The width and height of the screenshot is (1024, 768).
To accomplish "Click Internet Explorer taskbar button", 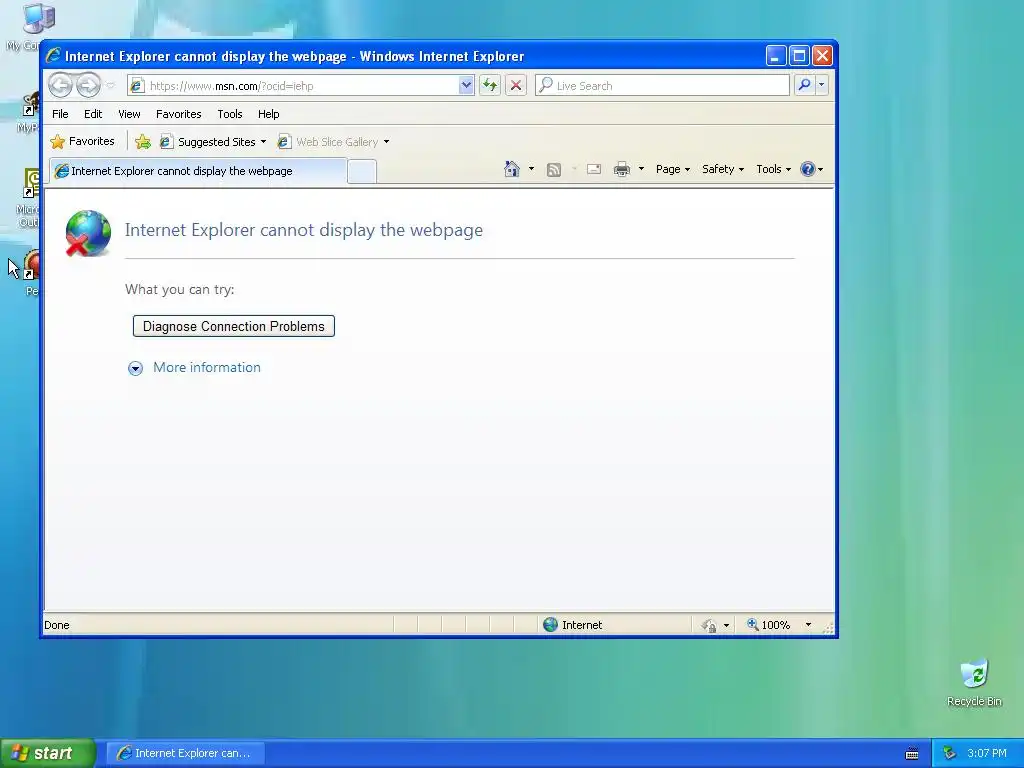I will [185, 753].
